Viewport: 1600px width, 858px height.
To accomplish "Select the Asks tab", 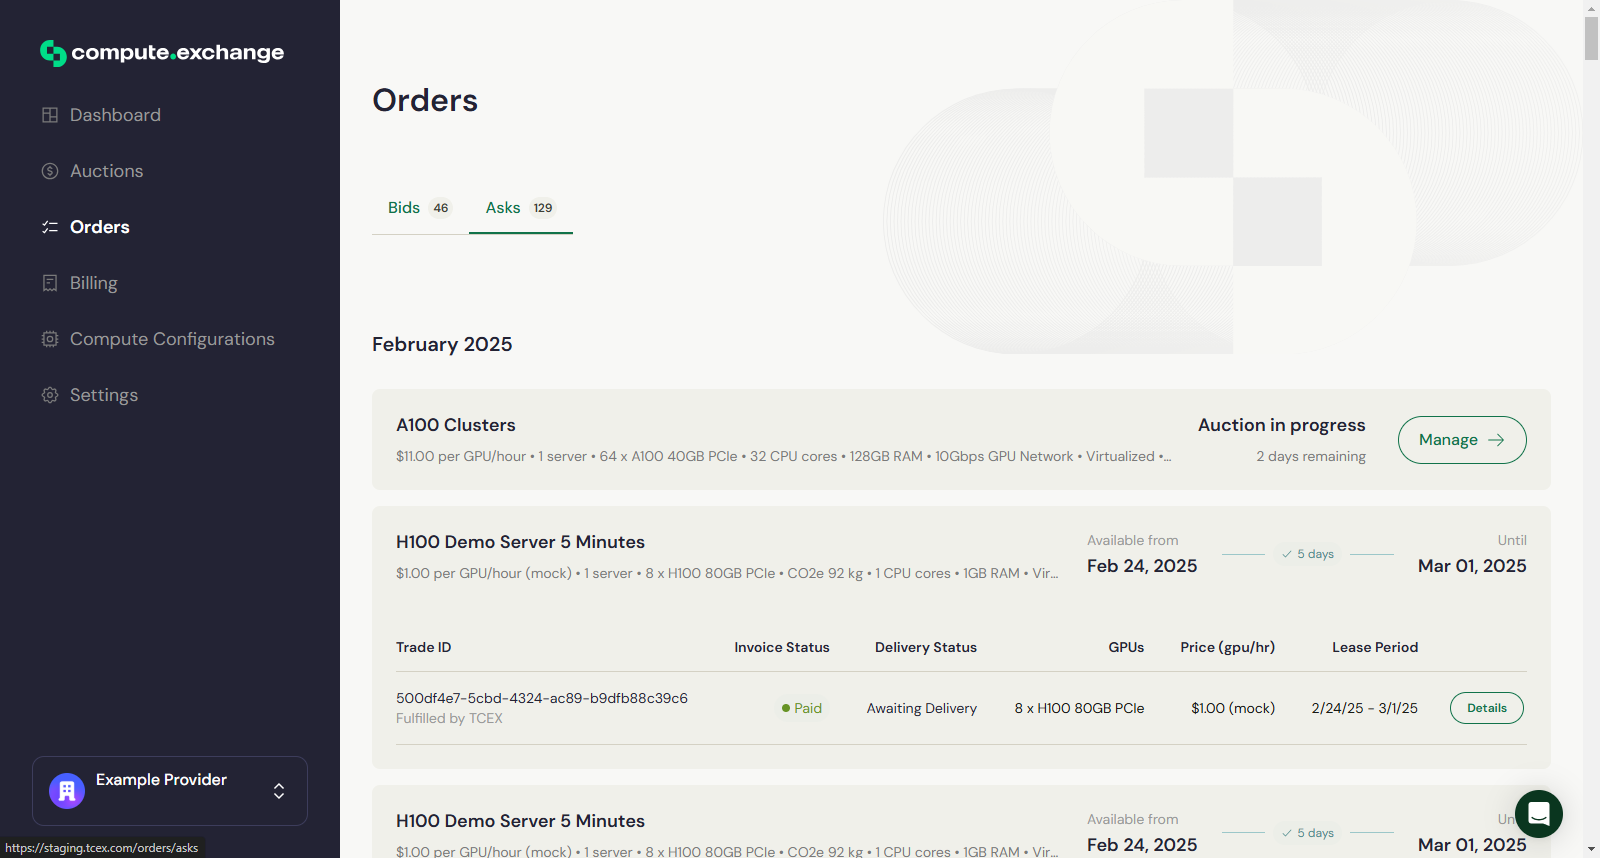I will tap(520, 208).
